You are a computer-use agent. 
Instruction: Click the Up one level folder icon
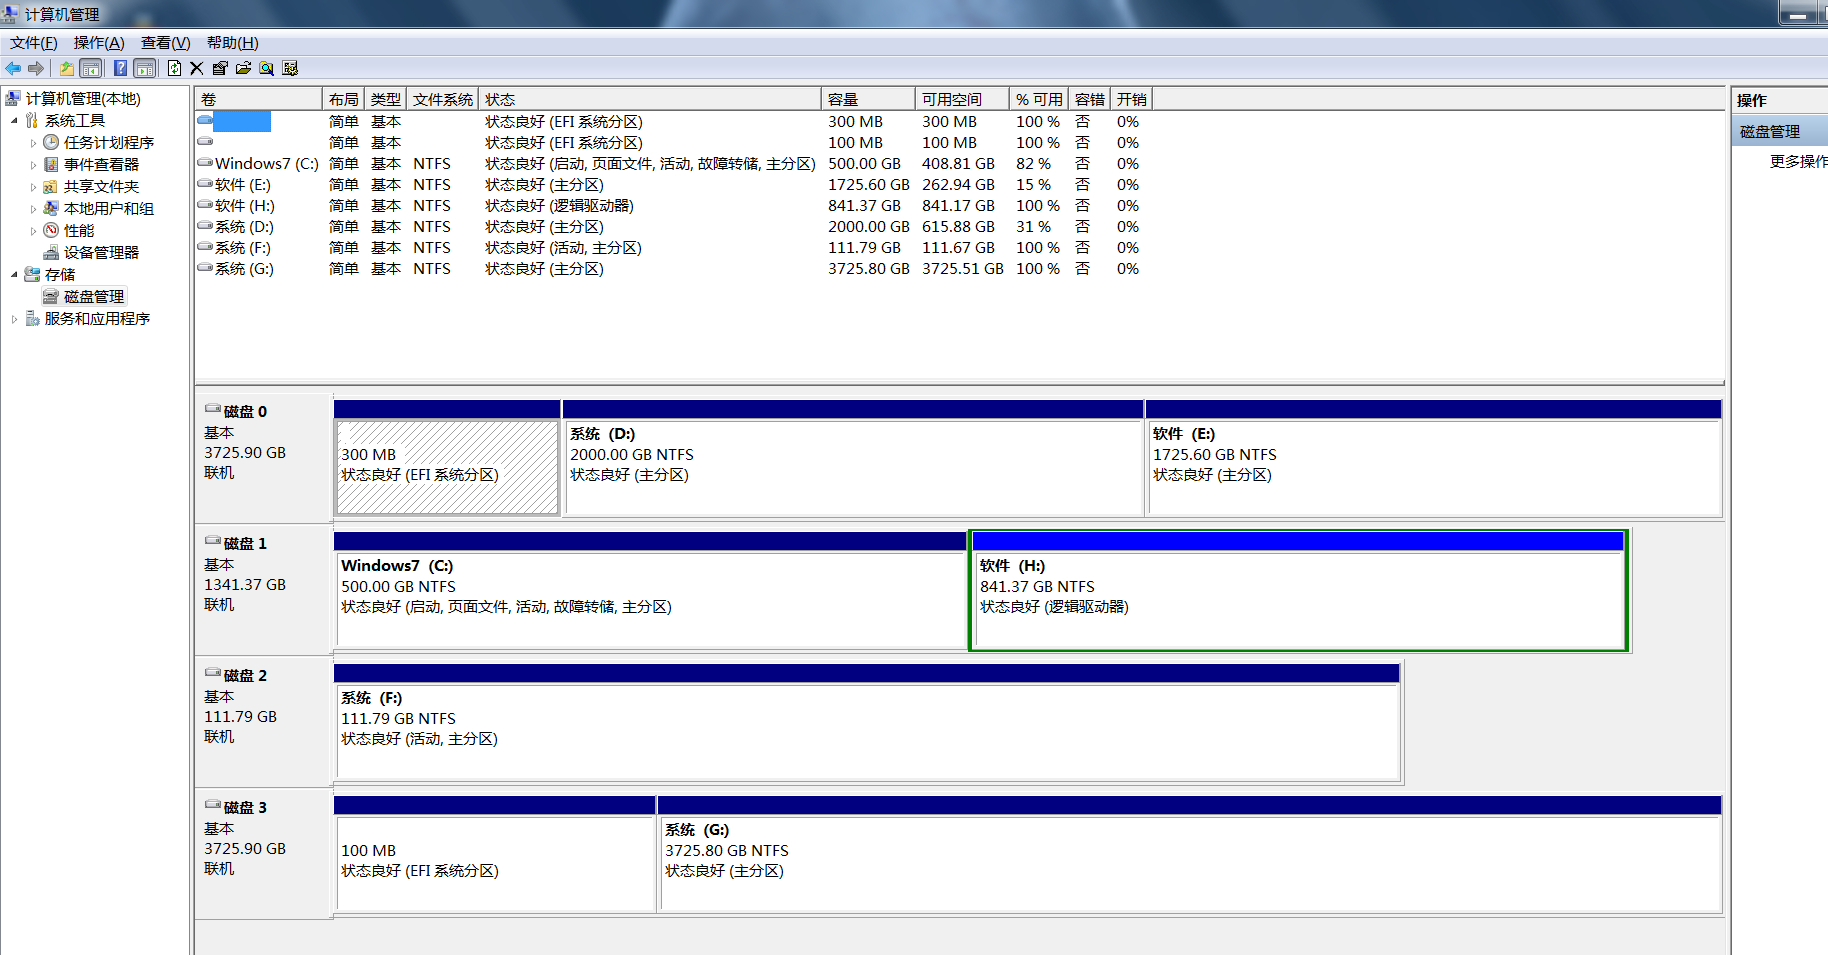coord(66,68)
